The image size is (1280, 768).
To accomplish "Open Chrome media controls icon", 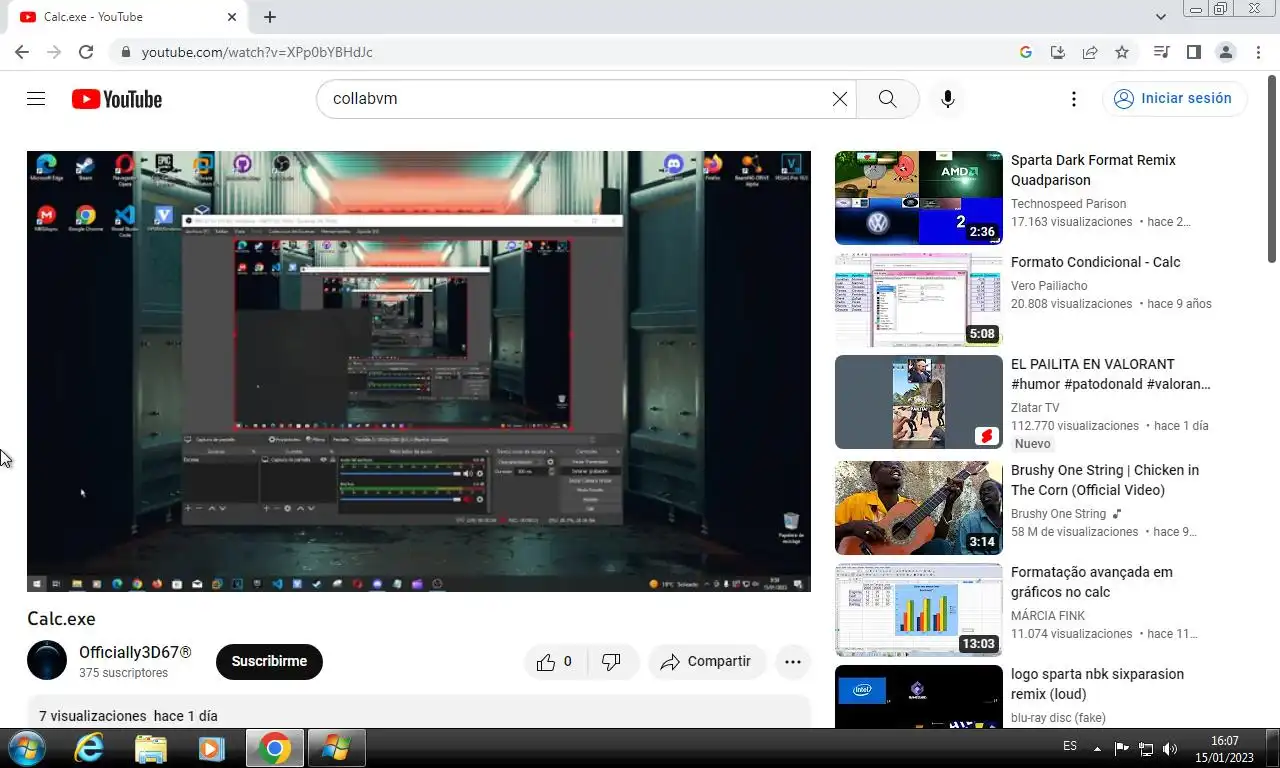I will pos(1161,52).
